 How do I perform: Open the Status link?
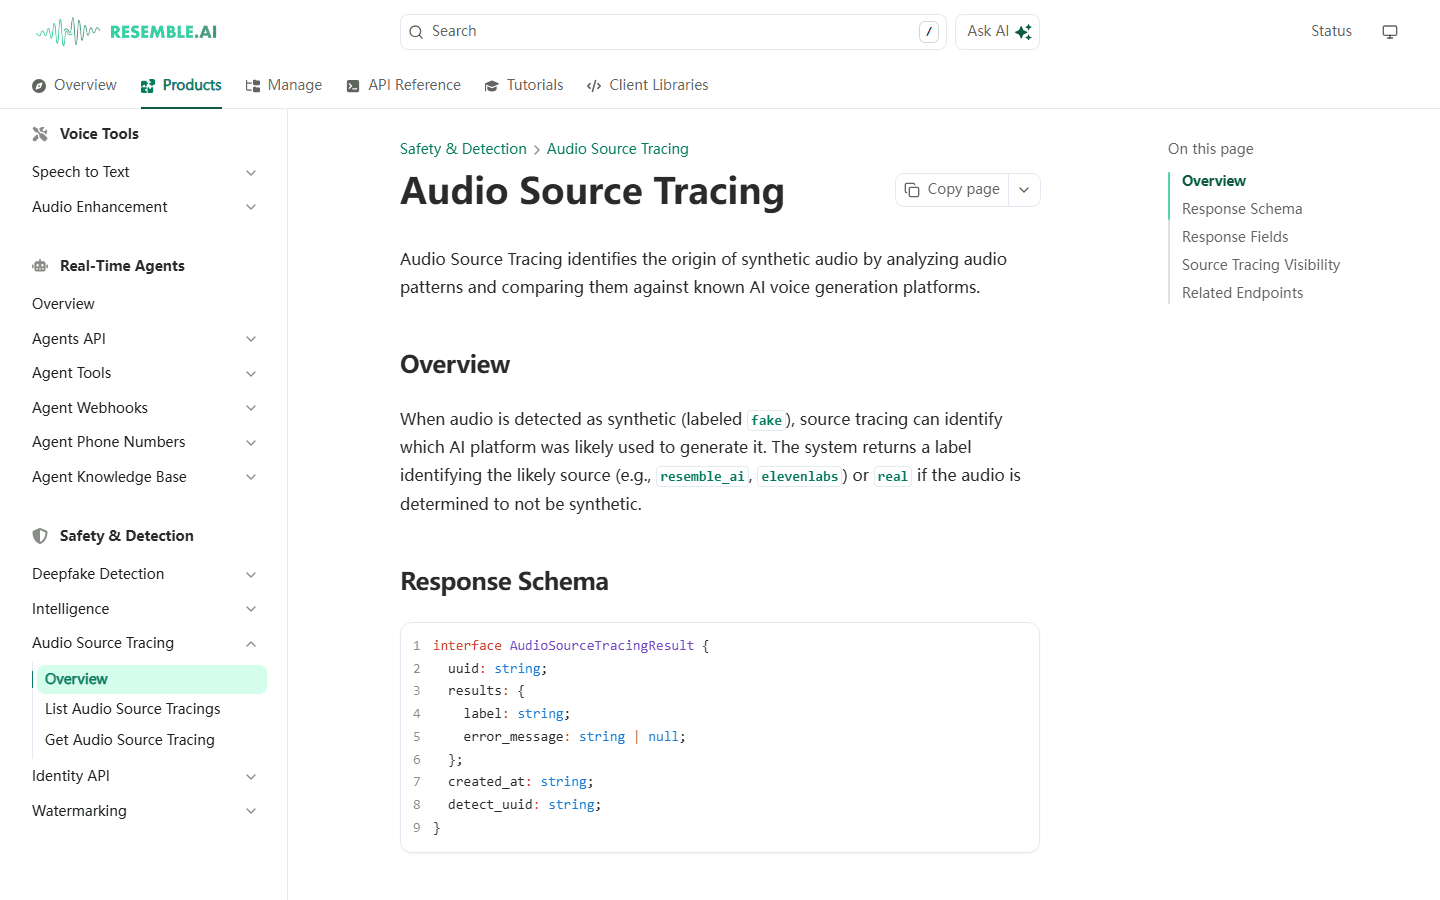click(x=1331, y=31)
